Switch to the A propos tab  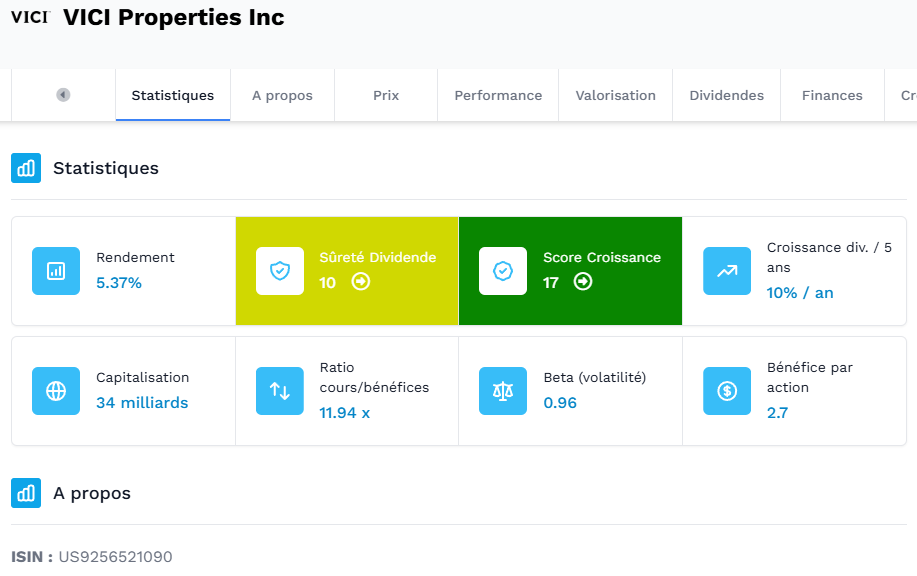click(x=282, y=95)
